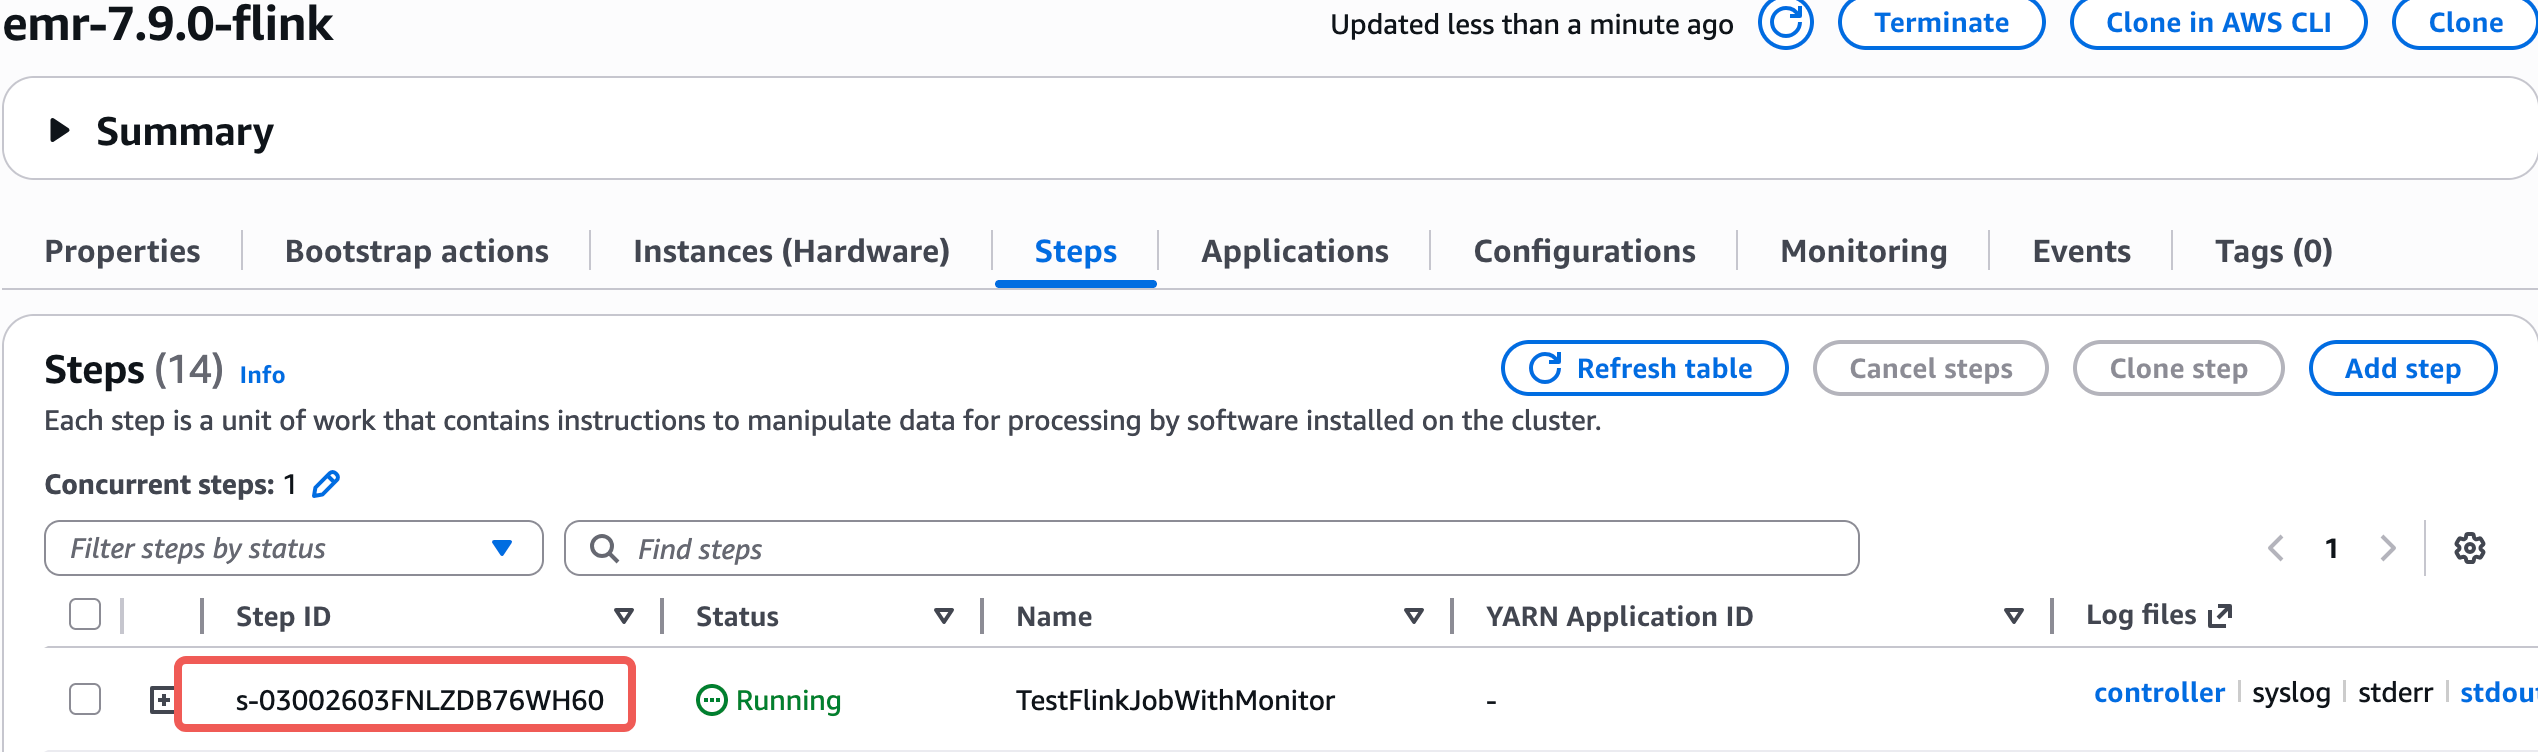This screenshot has height=752, width=2538.
Task: Click the pencil icon to edit concurrent steps
Action: (x=326, y=484)
